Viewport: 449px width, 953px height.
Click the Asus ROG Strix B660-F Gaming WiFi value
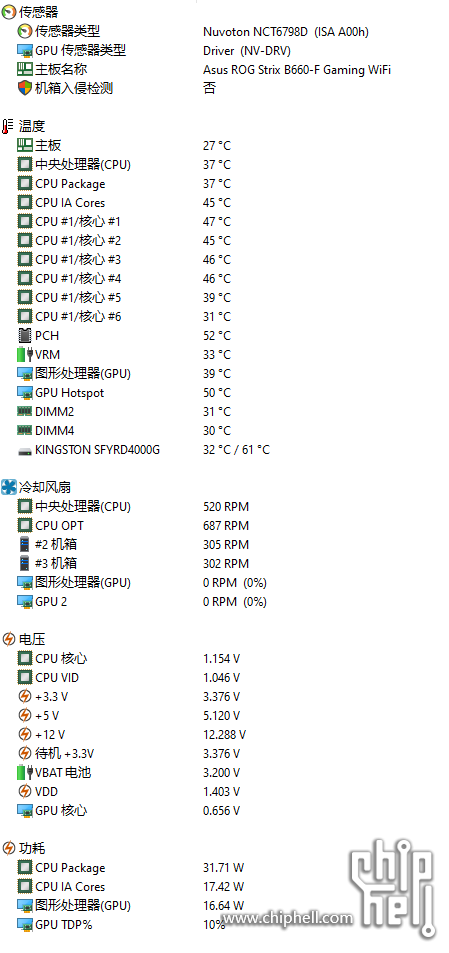pos(296,70)
